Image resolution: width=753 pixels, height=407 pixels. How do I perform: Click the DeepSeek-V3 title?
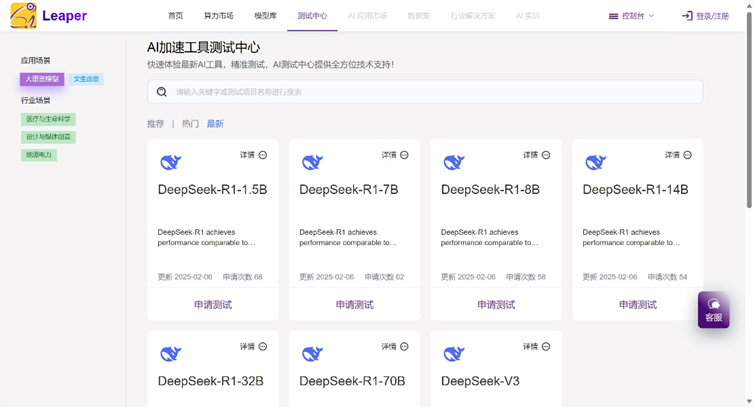480,381
